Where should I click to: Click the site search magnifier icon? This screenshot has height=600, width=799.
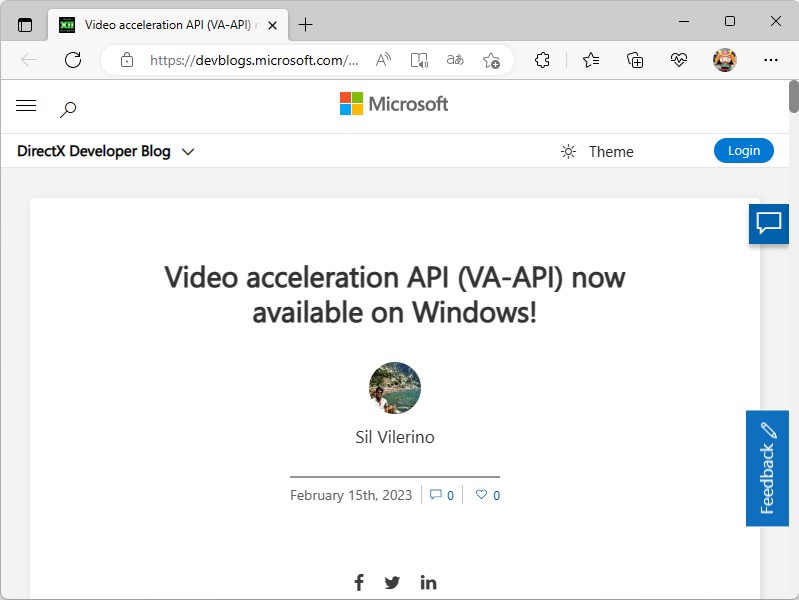coord(68,109)
